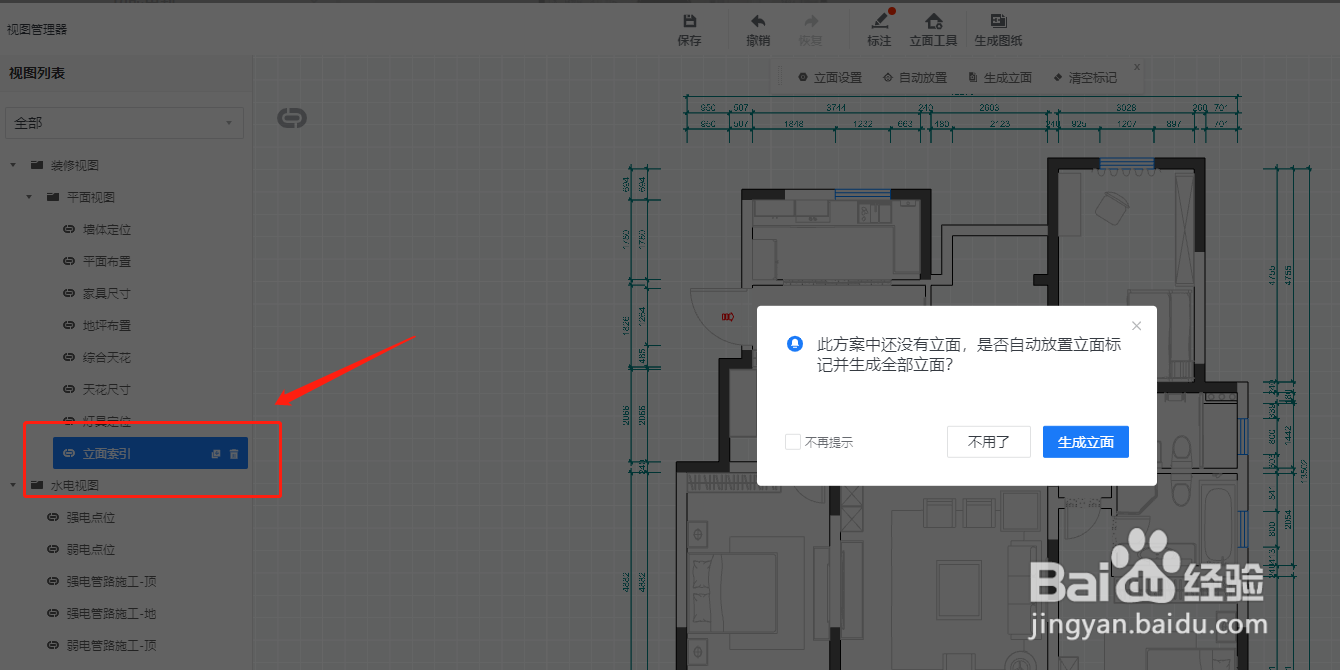Check the 不再提示 checkbox

[x=793, y=441]
